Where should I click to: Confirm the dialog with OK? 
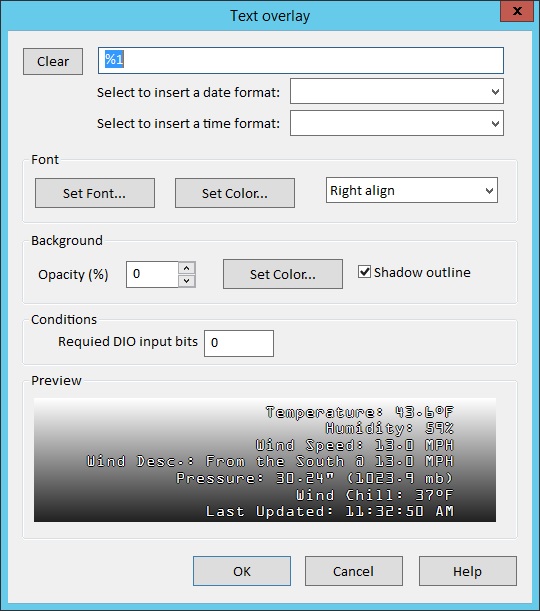point(242,571)
